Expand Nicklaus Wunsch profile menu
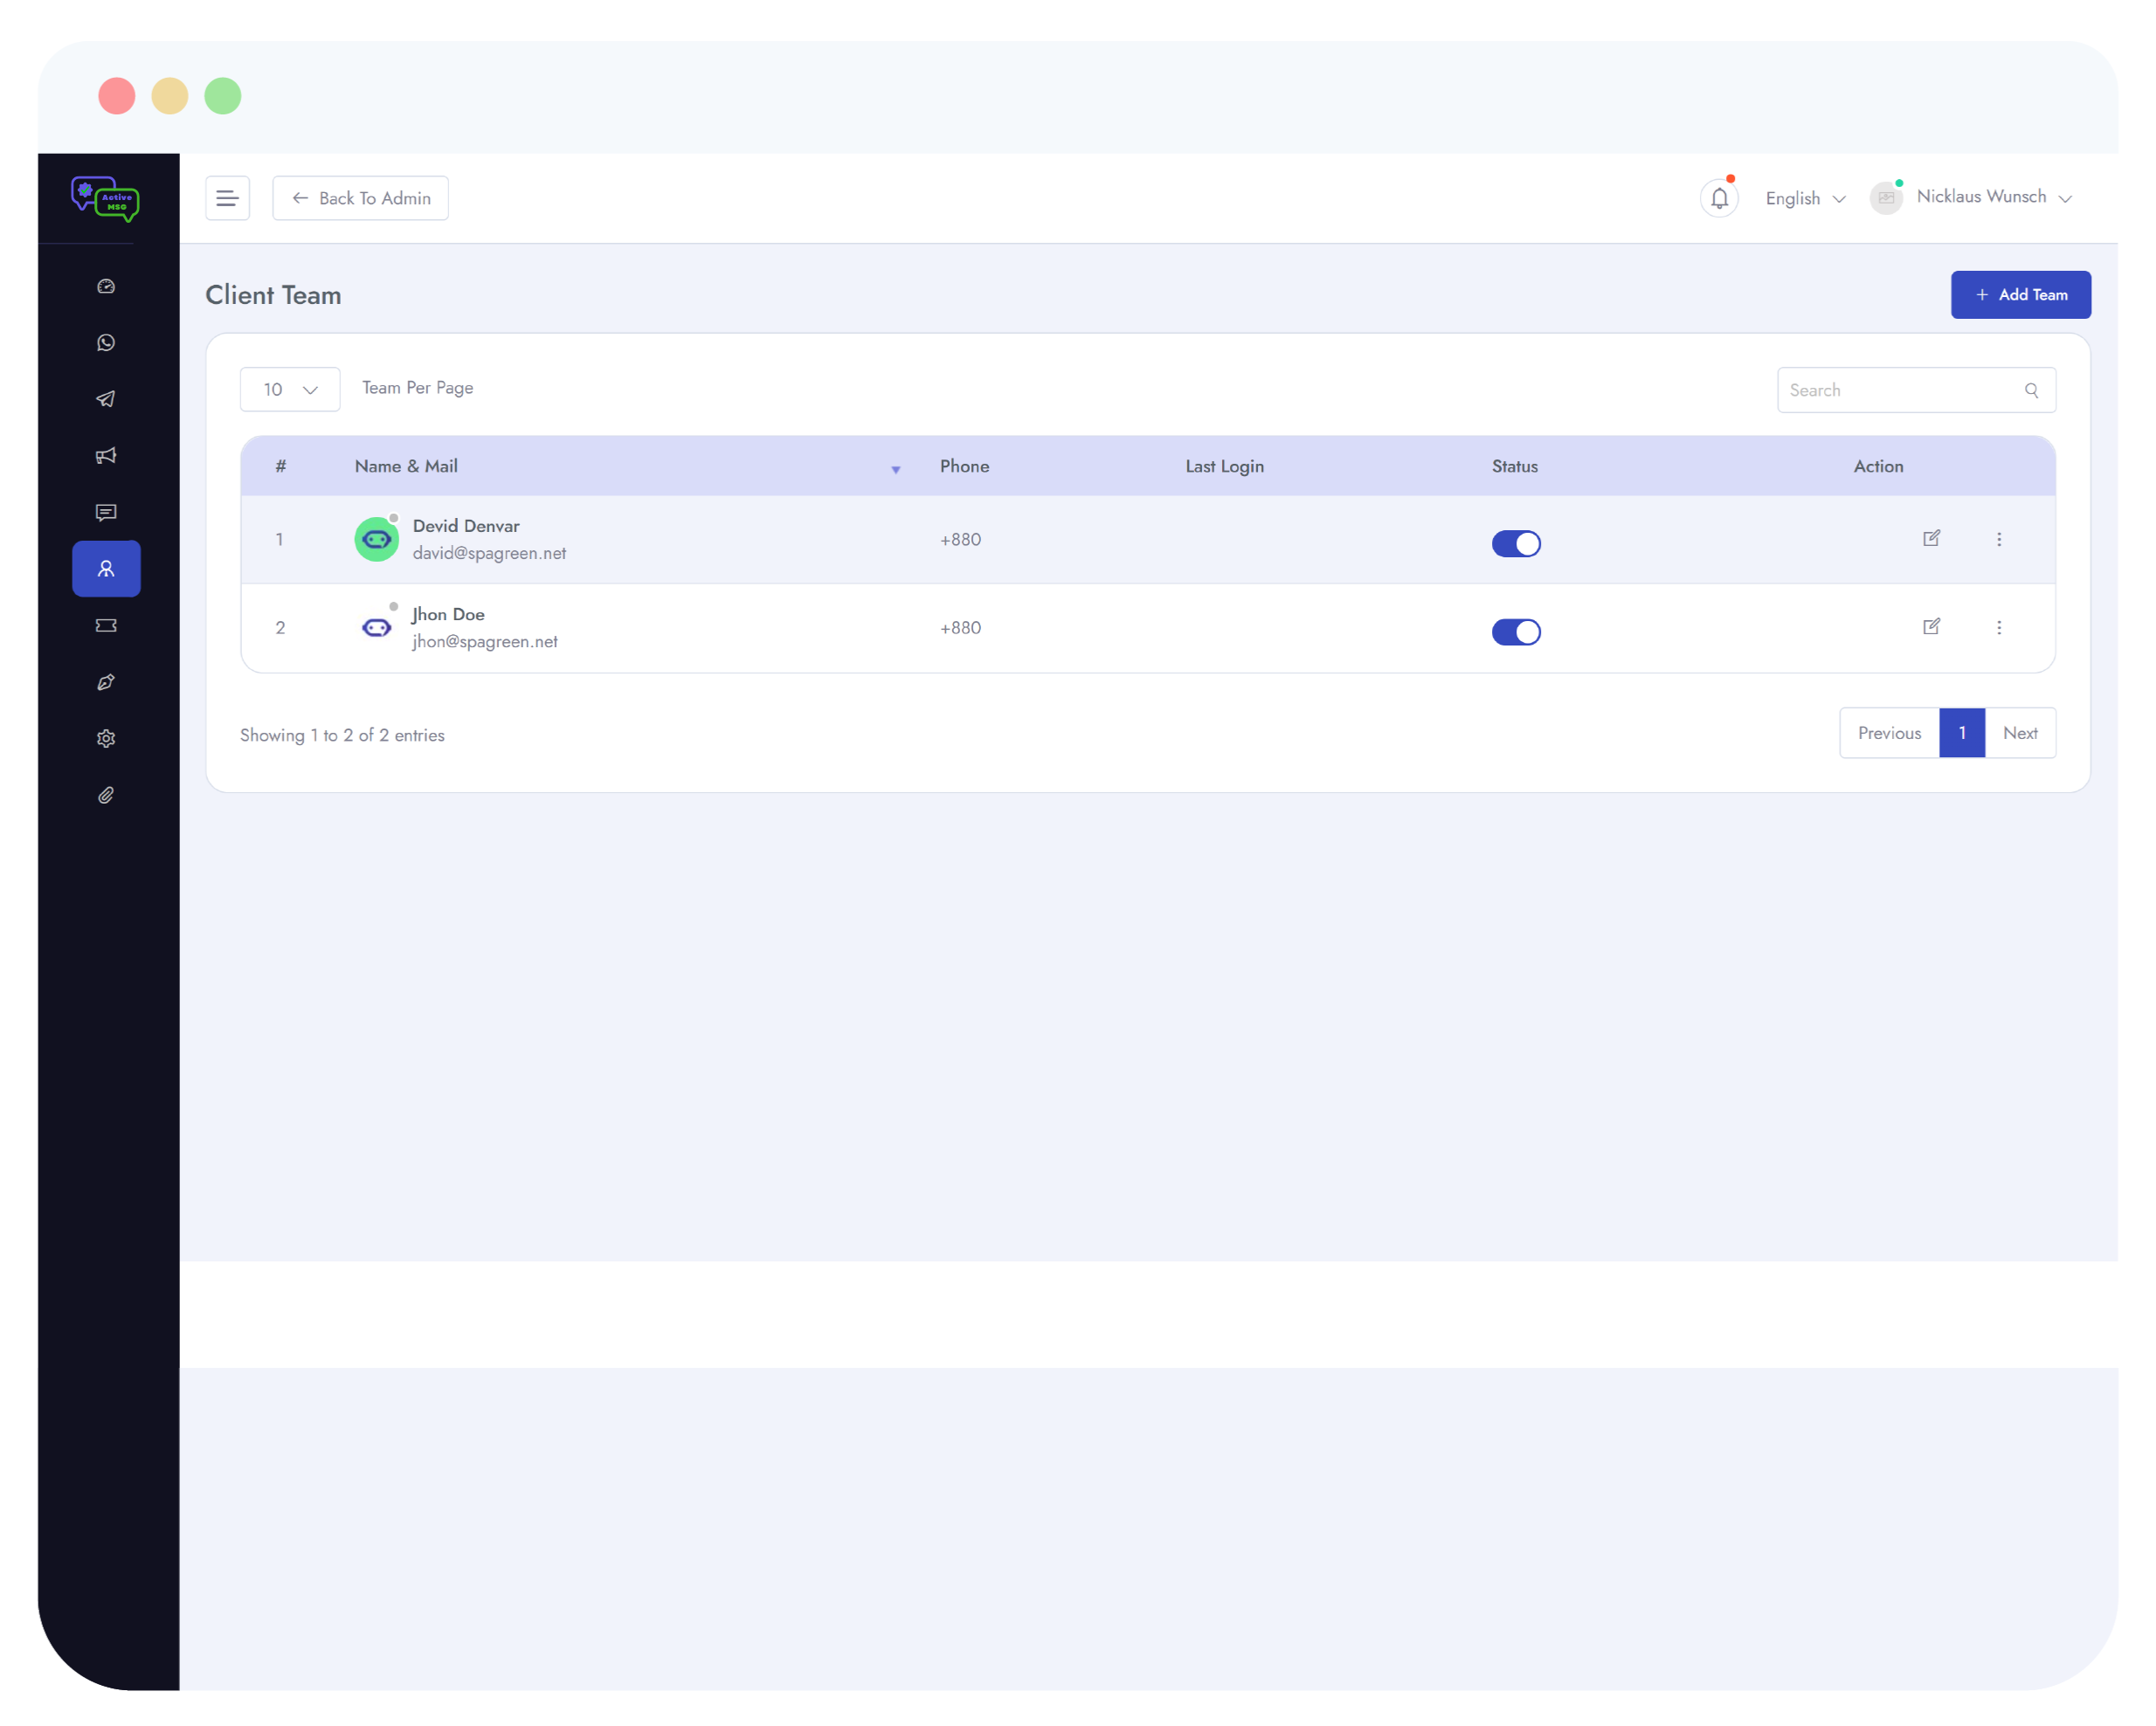The height and width of the screenshot is (1726, 2156). click(1991, 197)
